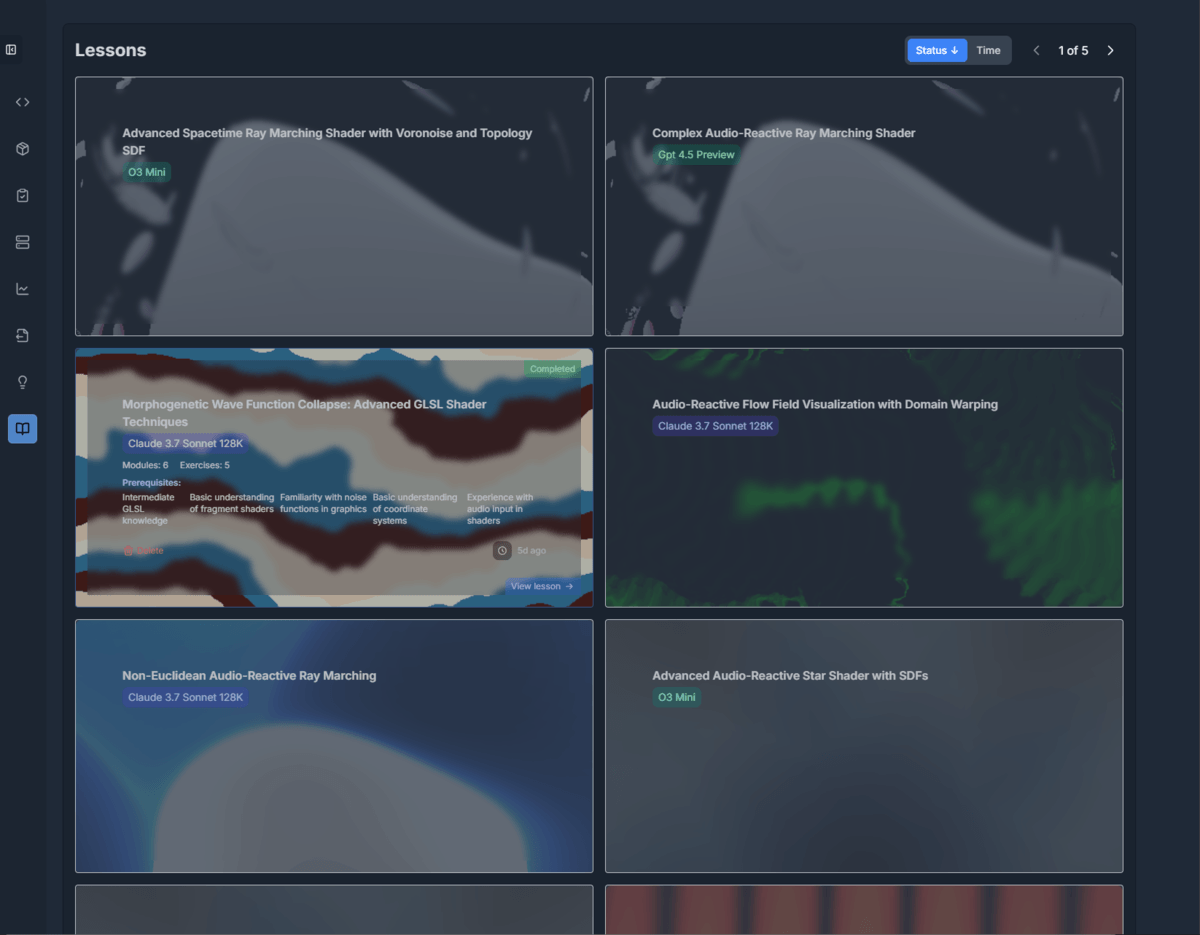Go to the previous lessons page
The width and height of the screenshot is (1200, 935).
1036,49
